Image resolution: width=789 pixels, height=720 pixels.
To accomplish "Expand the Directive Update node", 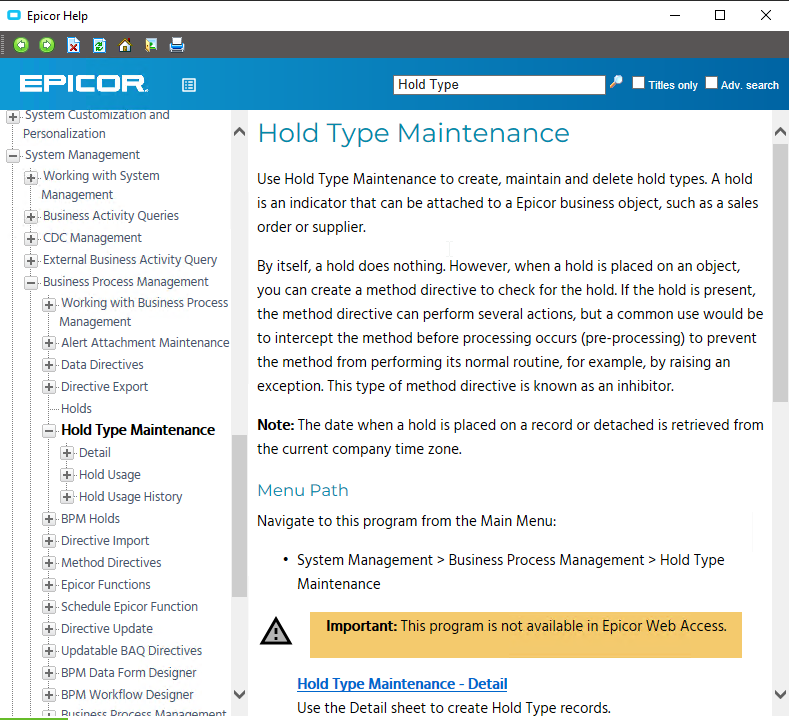I will (49, 629).
